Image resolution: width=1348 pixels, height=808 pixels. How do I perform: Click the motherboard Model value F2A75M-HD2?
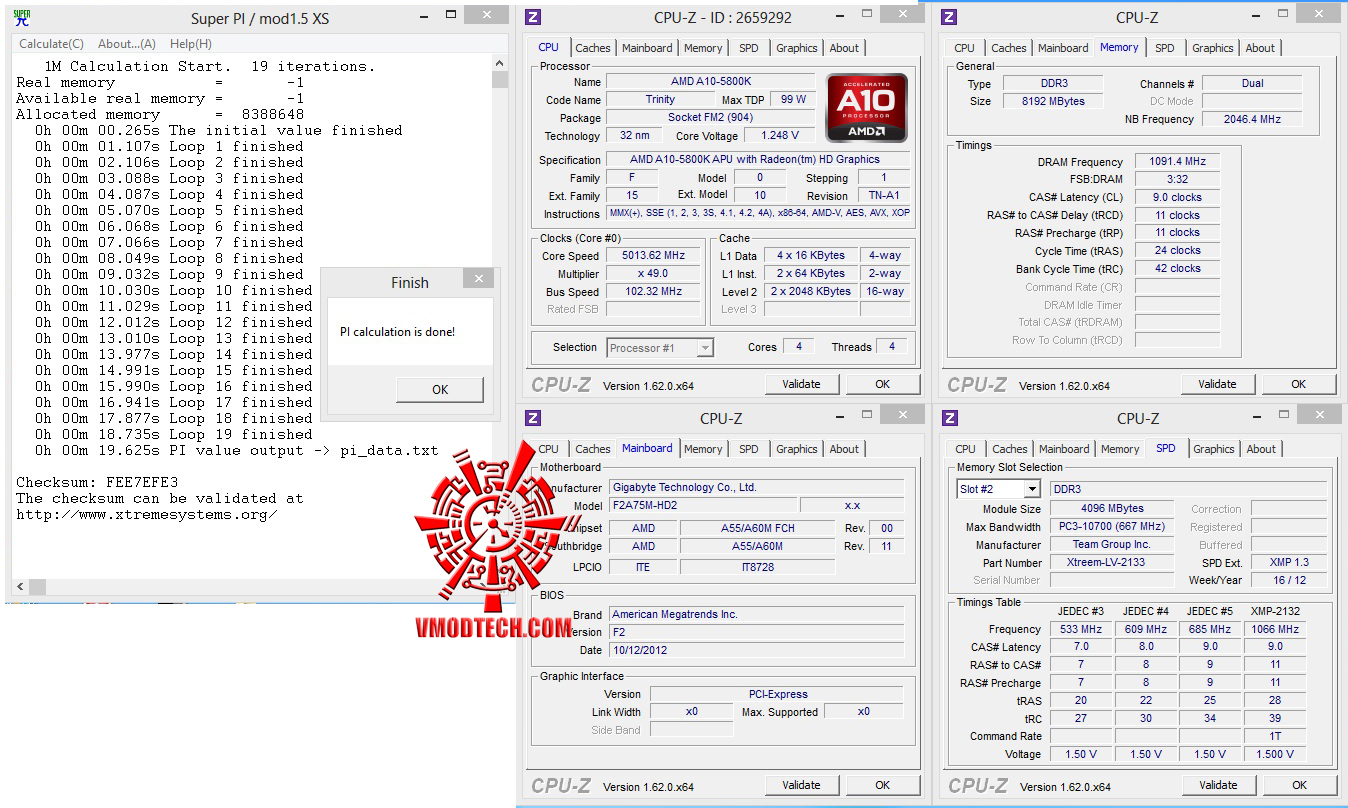(702, 506)
